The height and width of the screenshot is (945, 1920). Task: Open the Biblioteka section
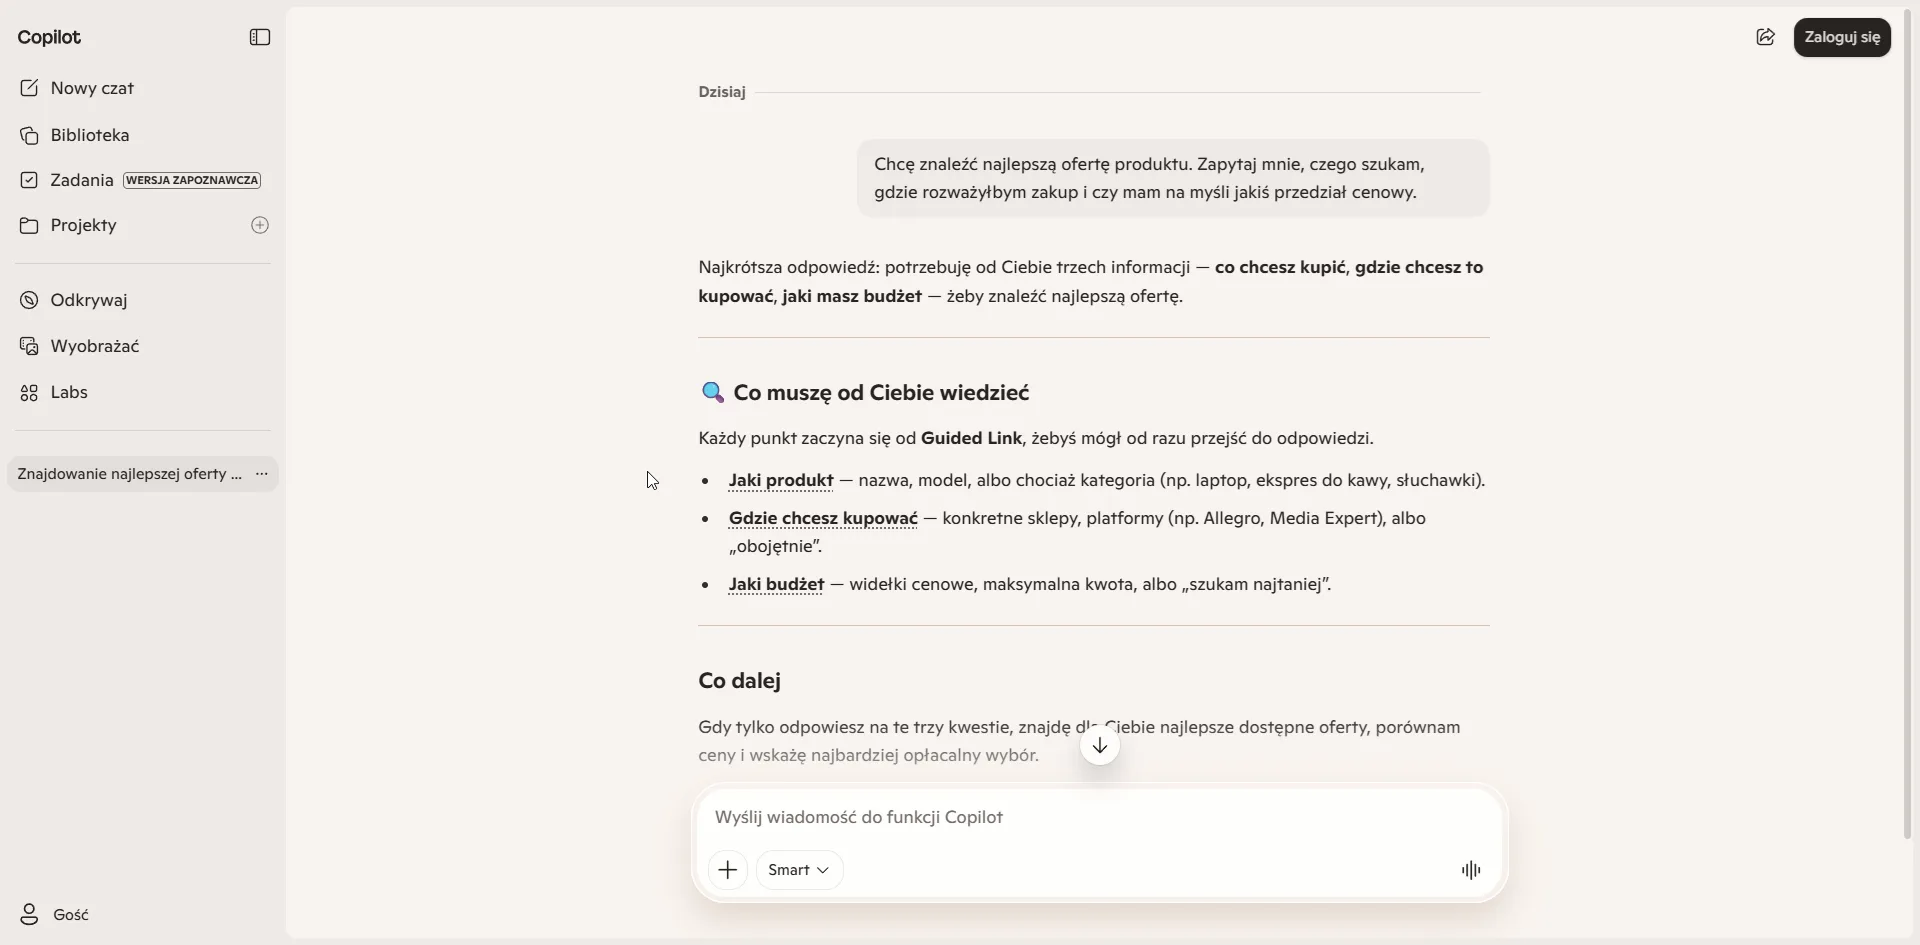143,135
